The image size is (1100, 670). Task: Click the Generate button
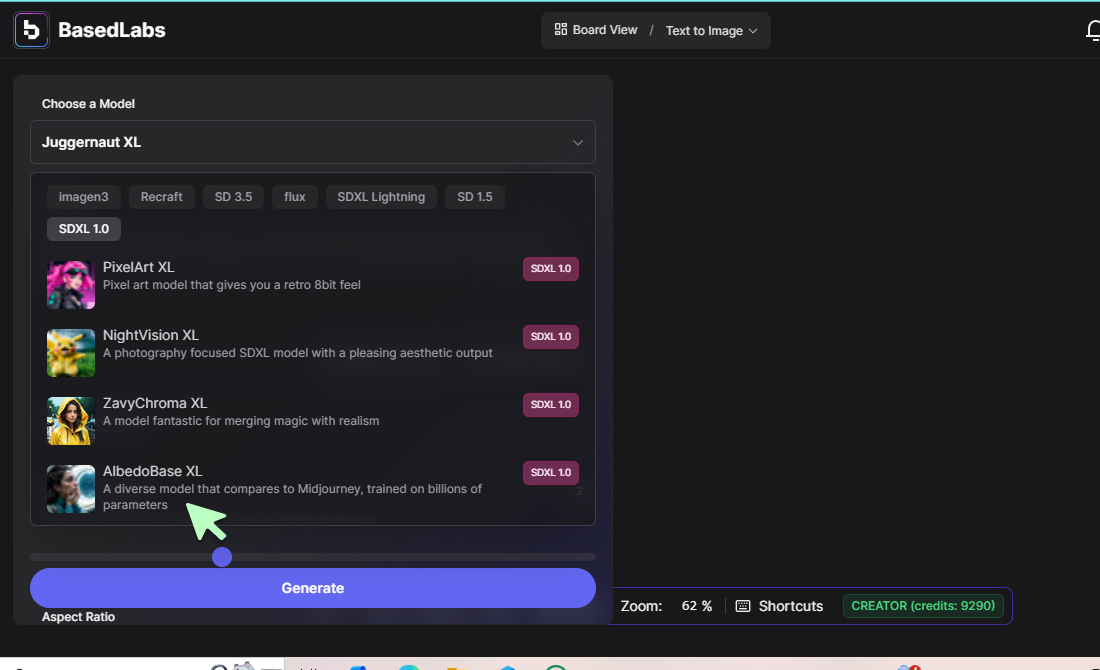tap(313, 588)
